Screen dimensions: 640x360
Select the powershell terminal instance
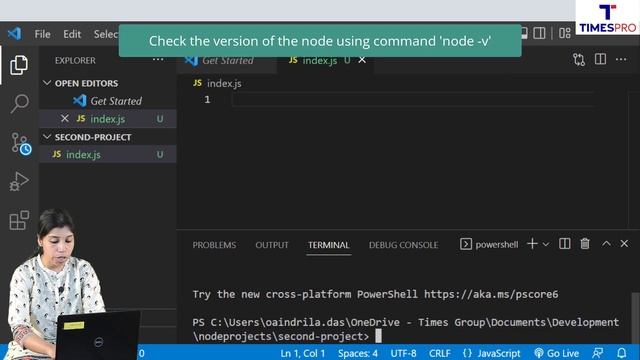(489, 244)
